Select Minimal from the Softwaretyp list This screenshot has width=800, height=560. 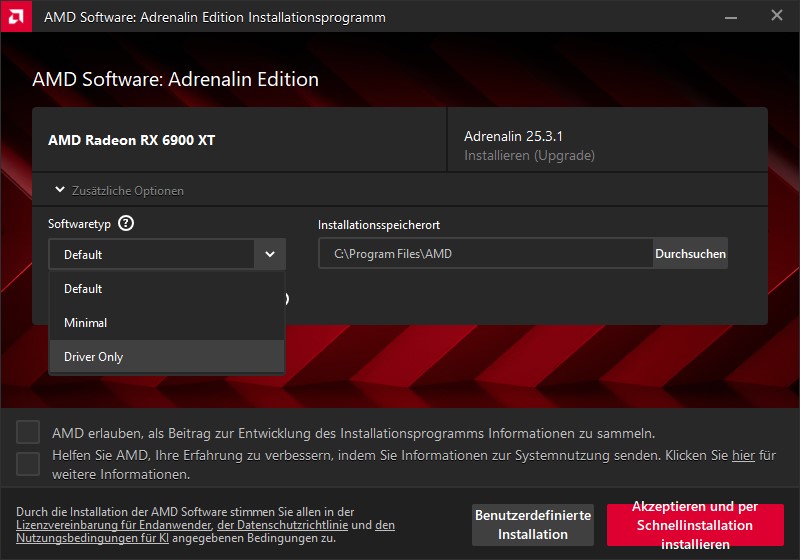(166, 323)
